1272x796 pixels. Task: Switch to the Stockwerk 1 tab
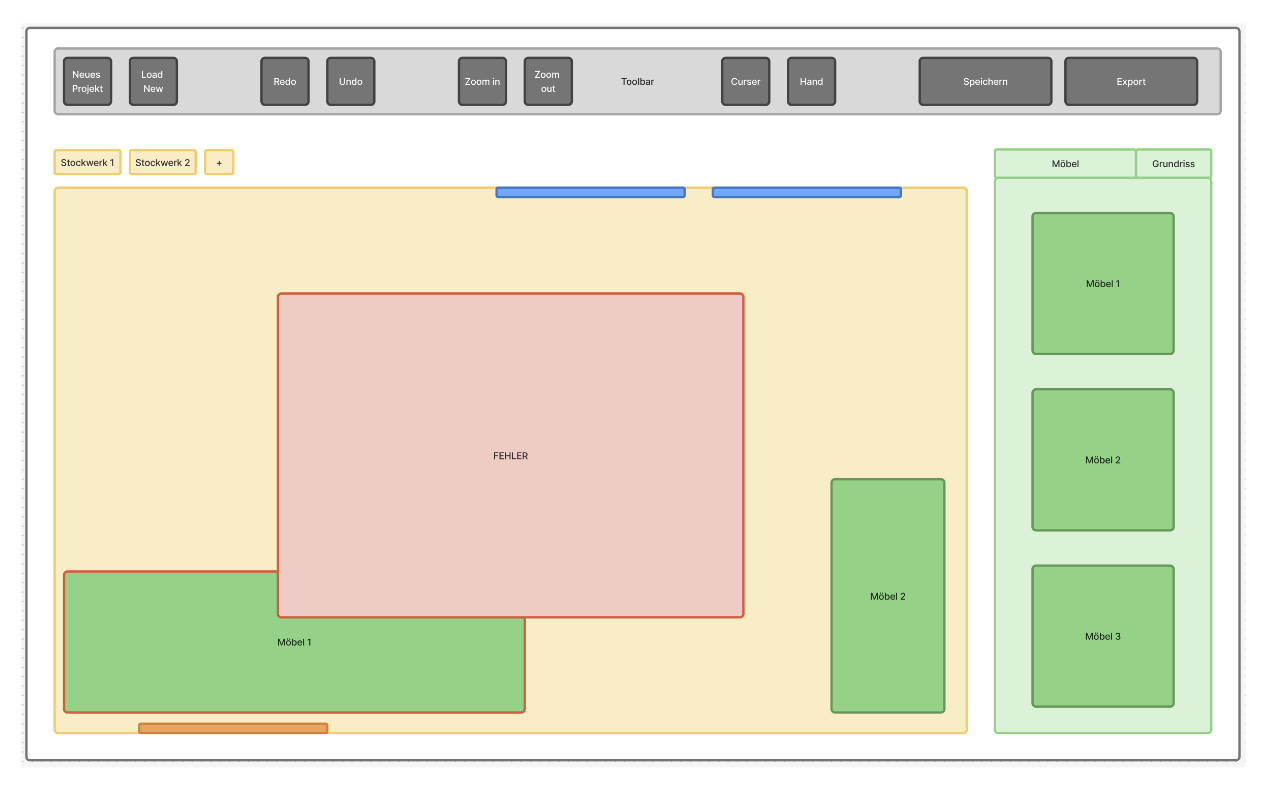88,162
